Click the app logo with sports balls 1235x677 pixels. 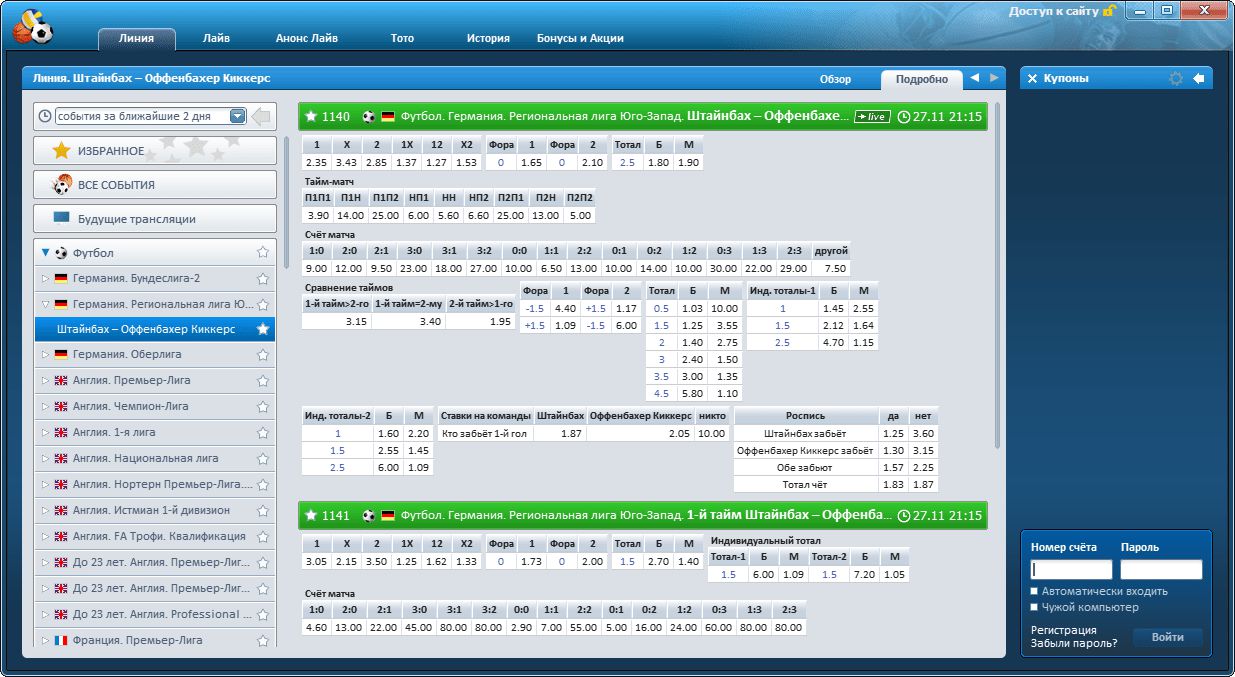point(33,26)
